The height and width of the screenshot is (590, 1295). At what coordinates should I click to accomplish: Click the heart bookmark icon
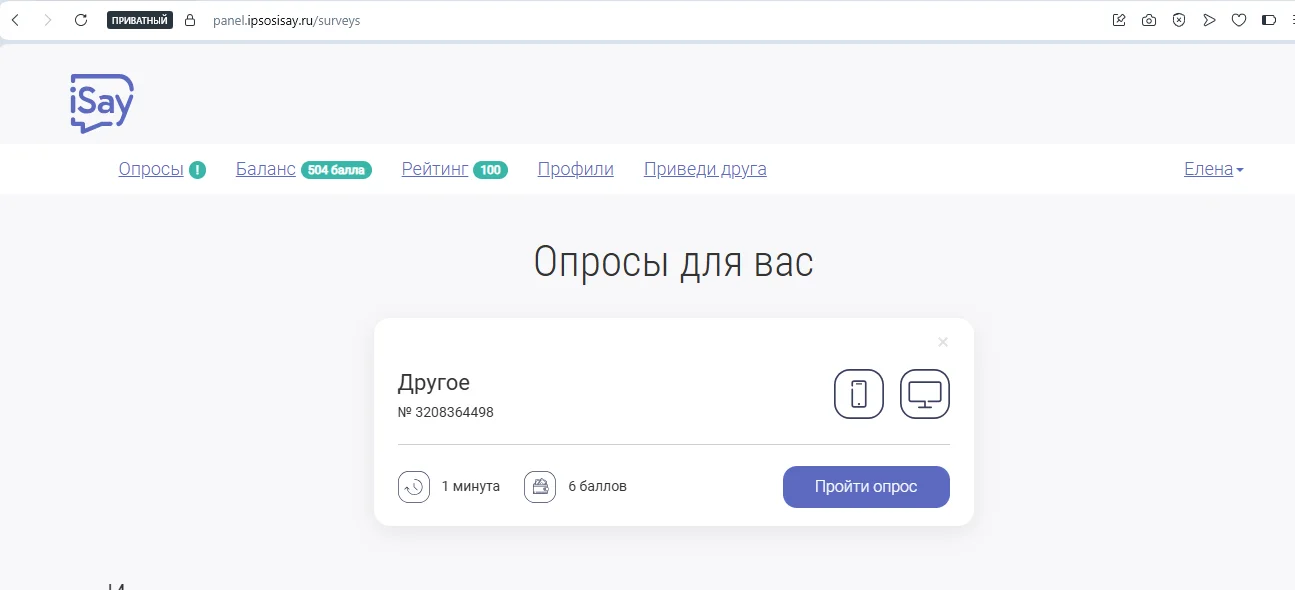(1239, 20)
